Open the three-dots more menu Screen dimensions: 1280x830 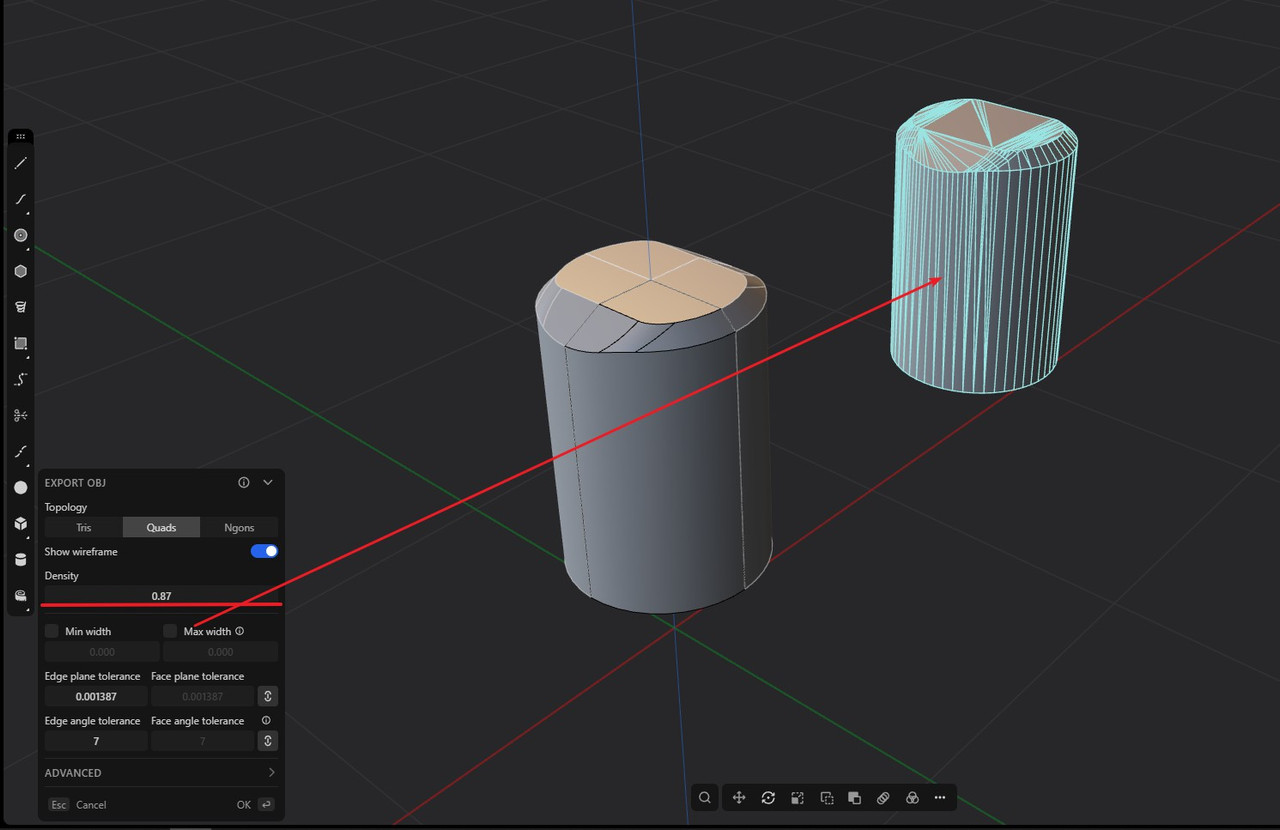(940, 798)
